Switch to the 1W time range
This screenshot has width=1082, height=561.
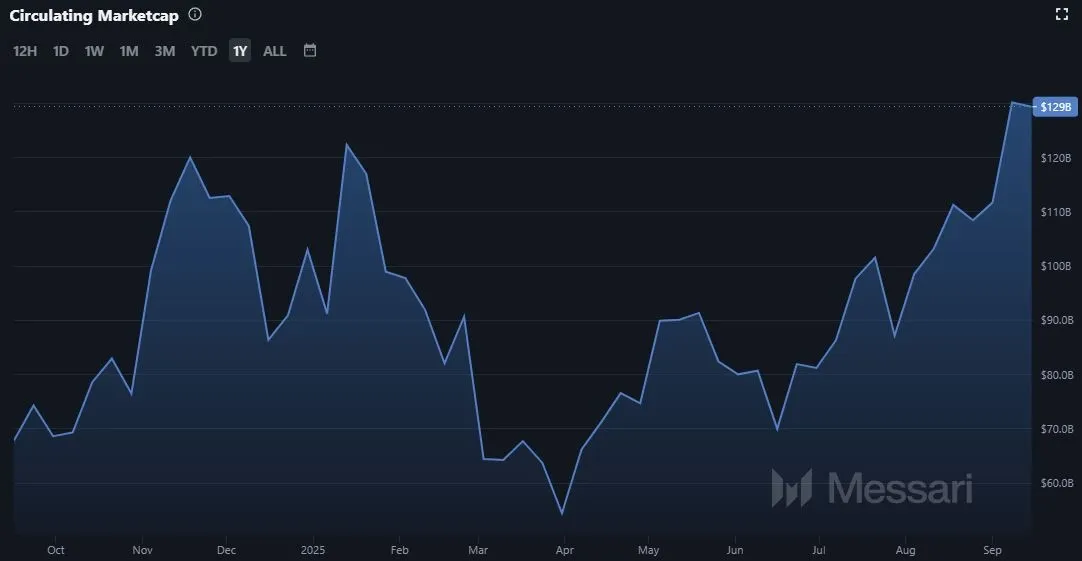[x=94, y=51]
